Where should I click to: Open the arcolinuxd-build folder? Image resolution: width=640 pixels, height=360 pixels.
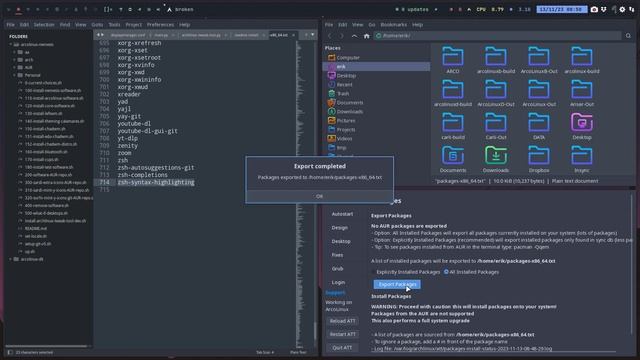[x=453, y=93]
